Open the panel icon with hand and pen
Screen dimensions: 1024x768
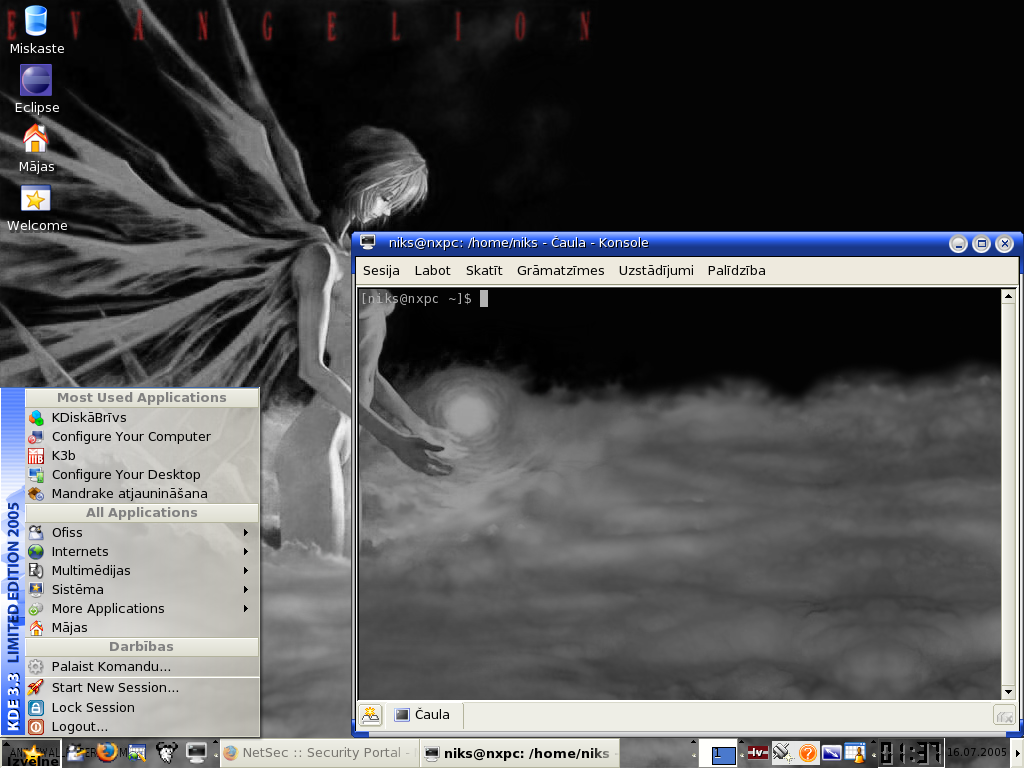coord(78,753)
